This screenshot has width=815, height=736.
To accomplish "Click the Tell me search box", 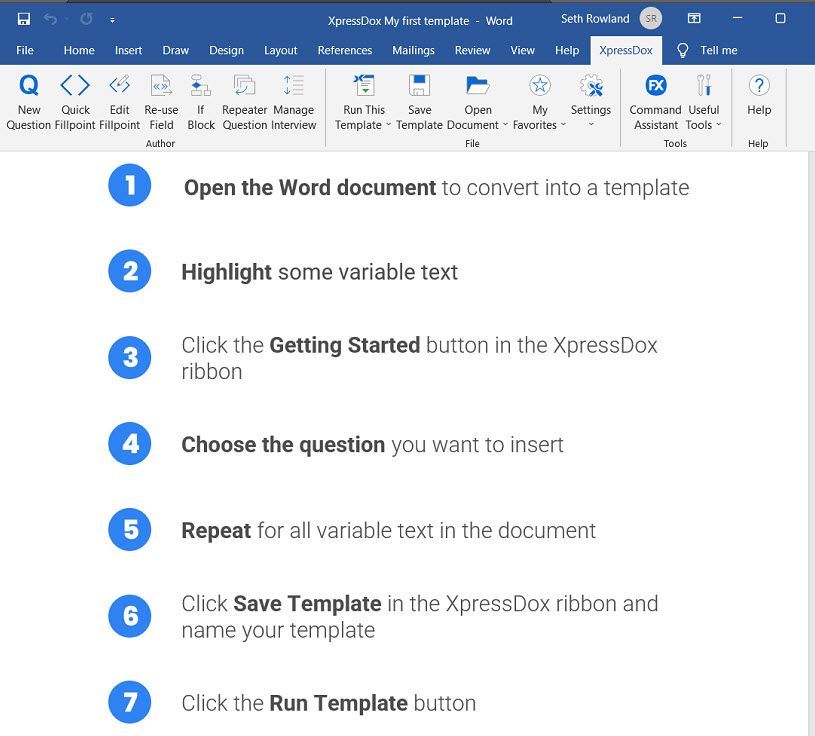I will [718, 50].
